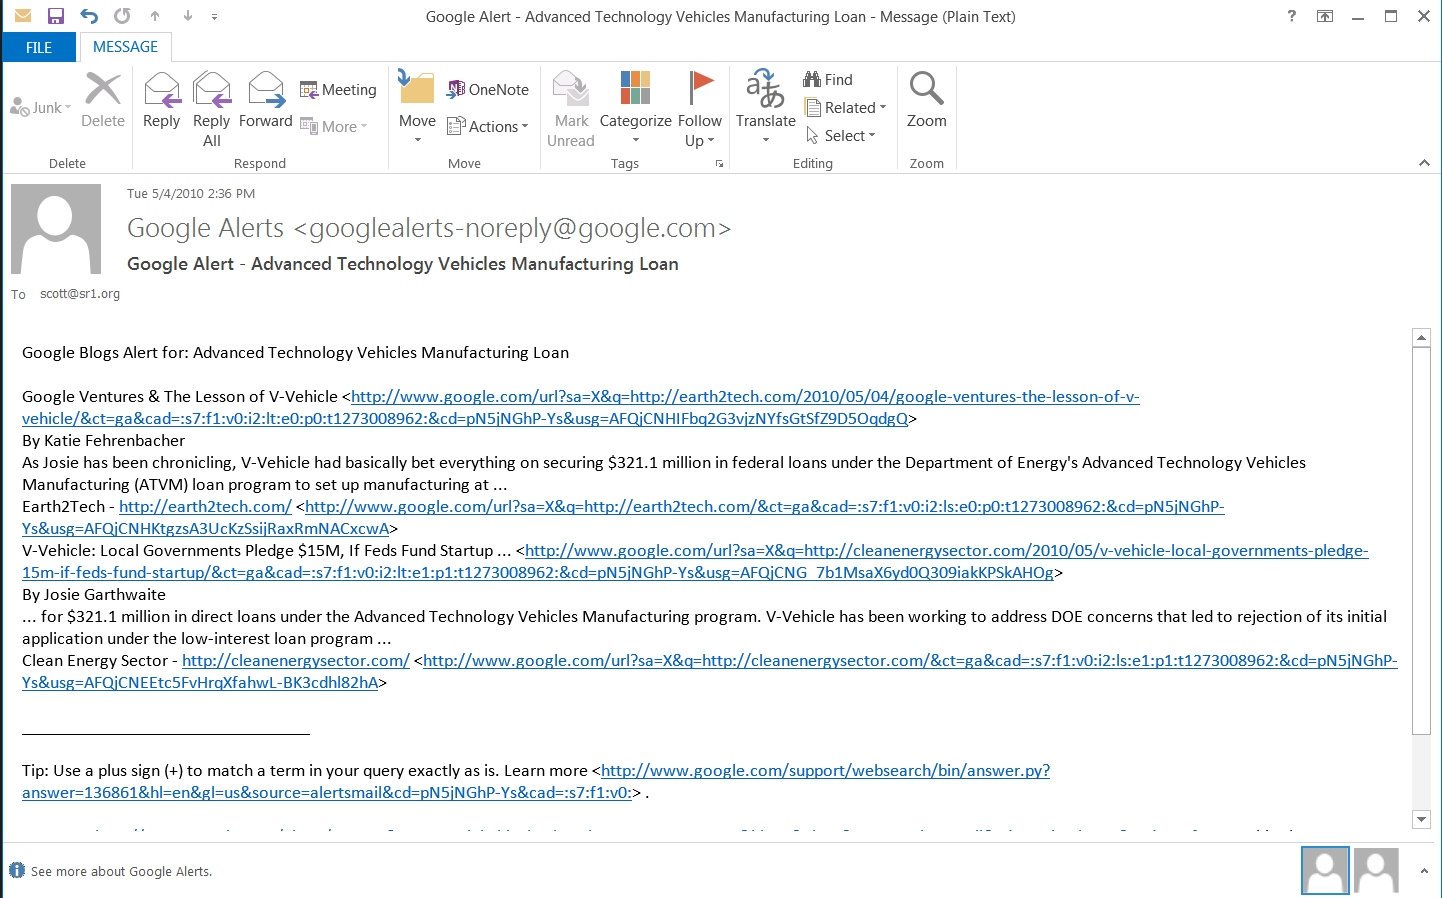Image resolution: width=1442 pixels, height=898 pixels.
Task: Click the info icon in the people pane
Action: tap(17, 871)
